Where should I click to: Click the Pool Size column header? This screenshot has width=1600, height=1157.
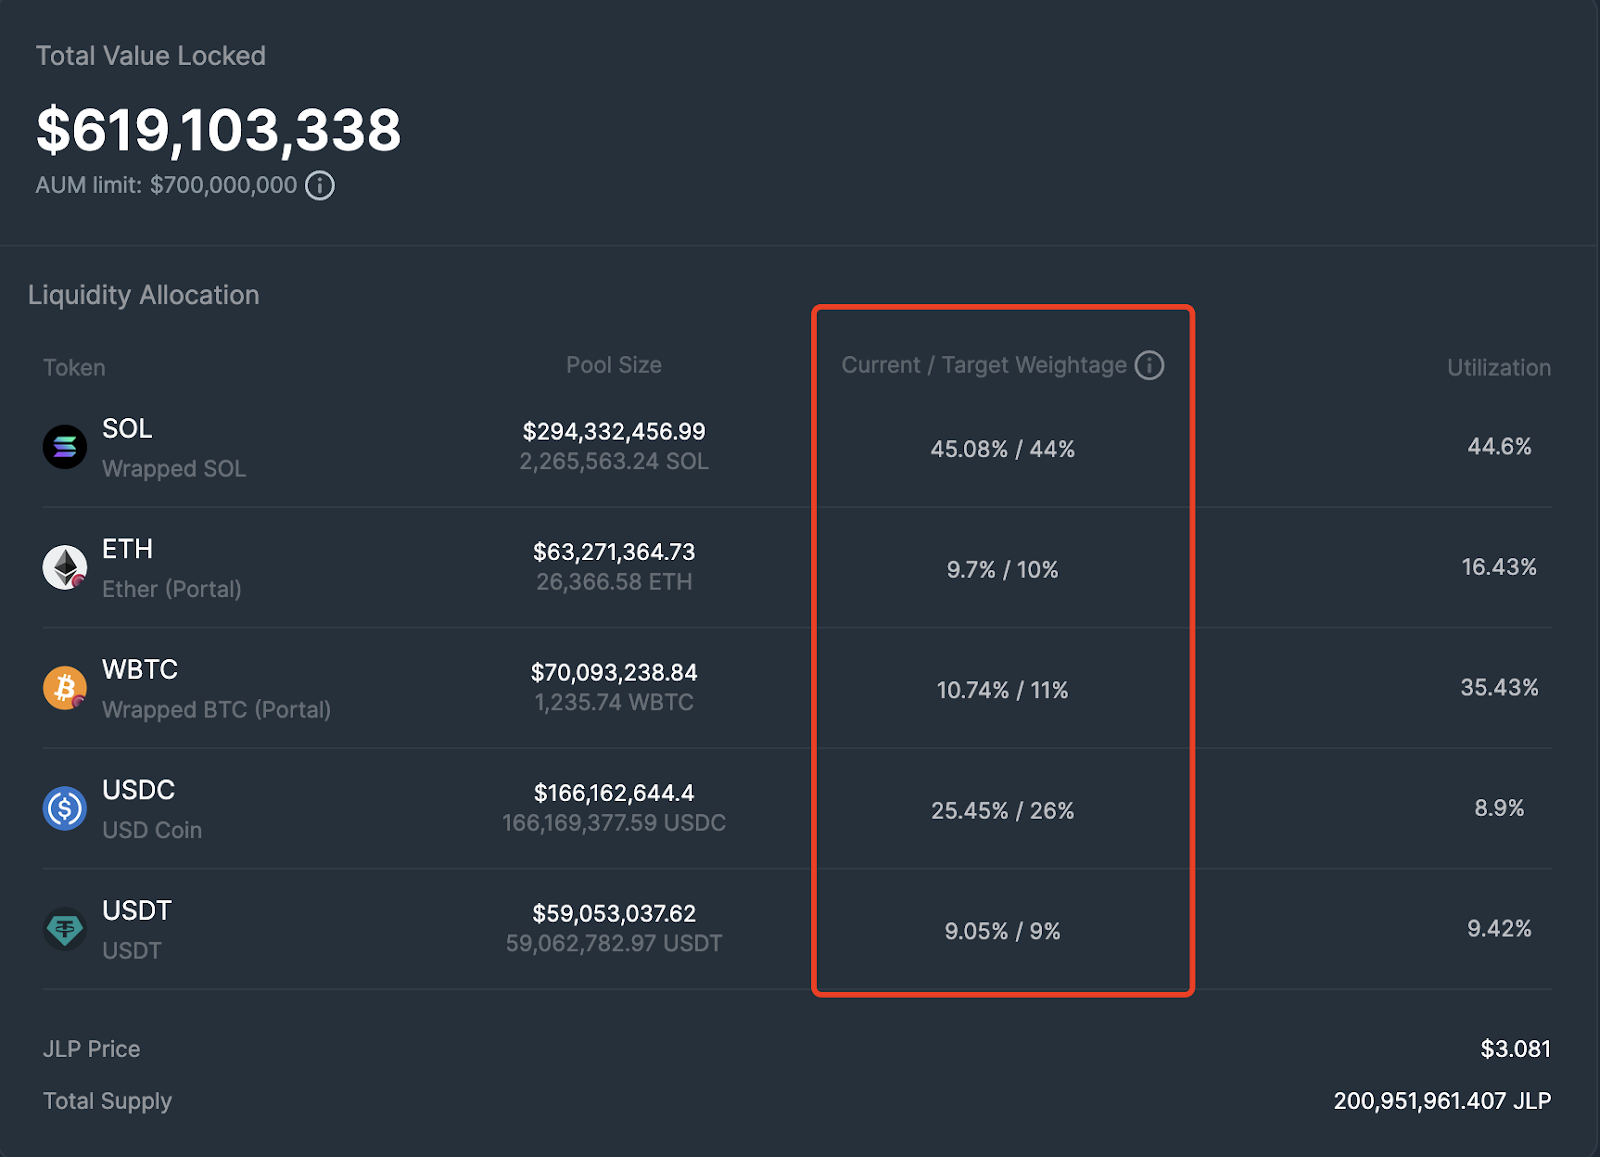[x=614, y=365]
